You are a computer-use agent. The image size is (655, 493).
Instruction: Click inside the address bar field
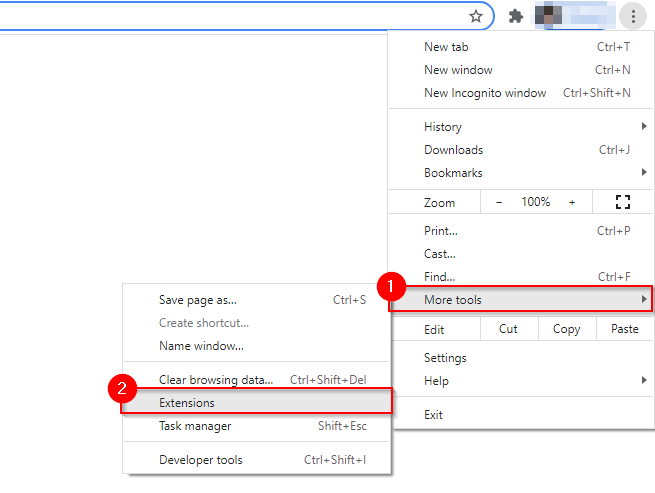coord(230,16)
